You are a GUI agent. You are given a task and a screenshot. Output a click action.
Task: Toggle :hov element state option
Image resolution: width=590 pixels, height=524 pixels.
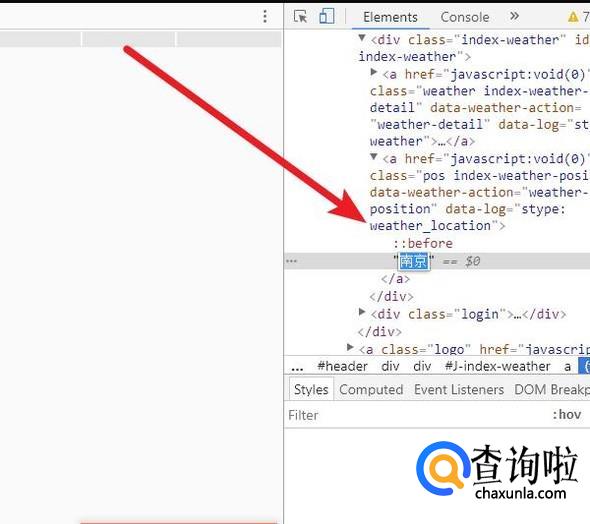[x=567, y=415]
